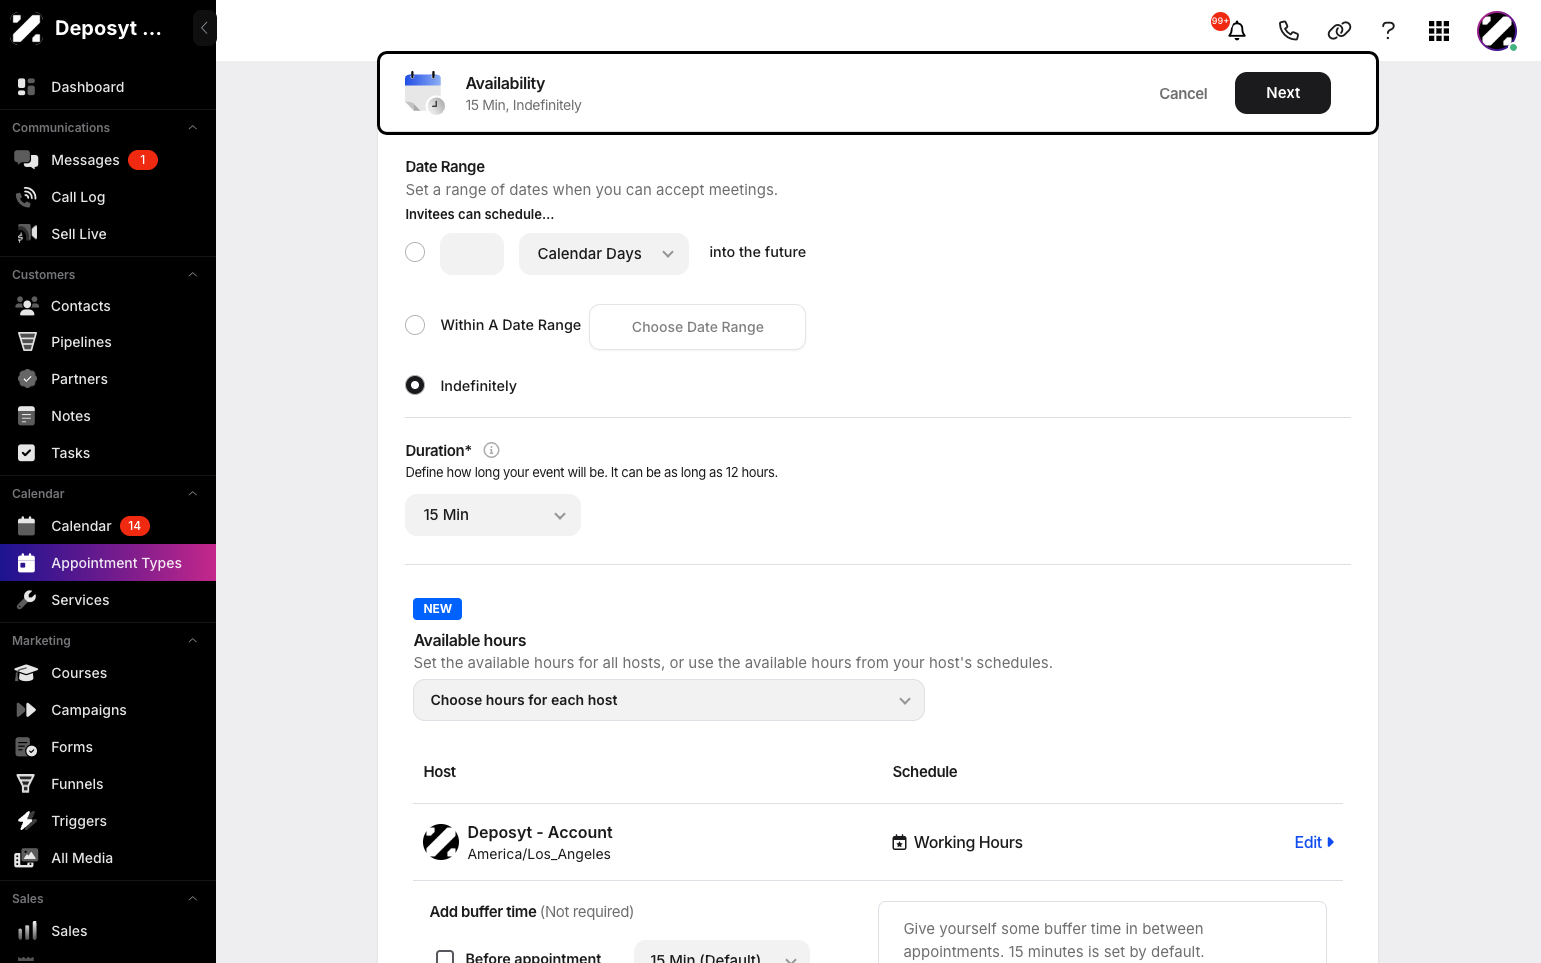1541x963 pixels.
Task: Open the Calendar Days dropdown
Action: coord(604,254)
